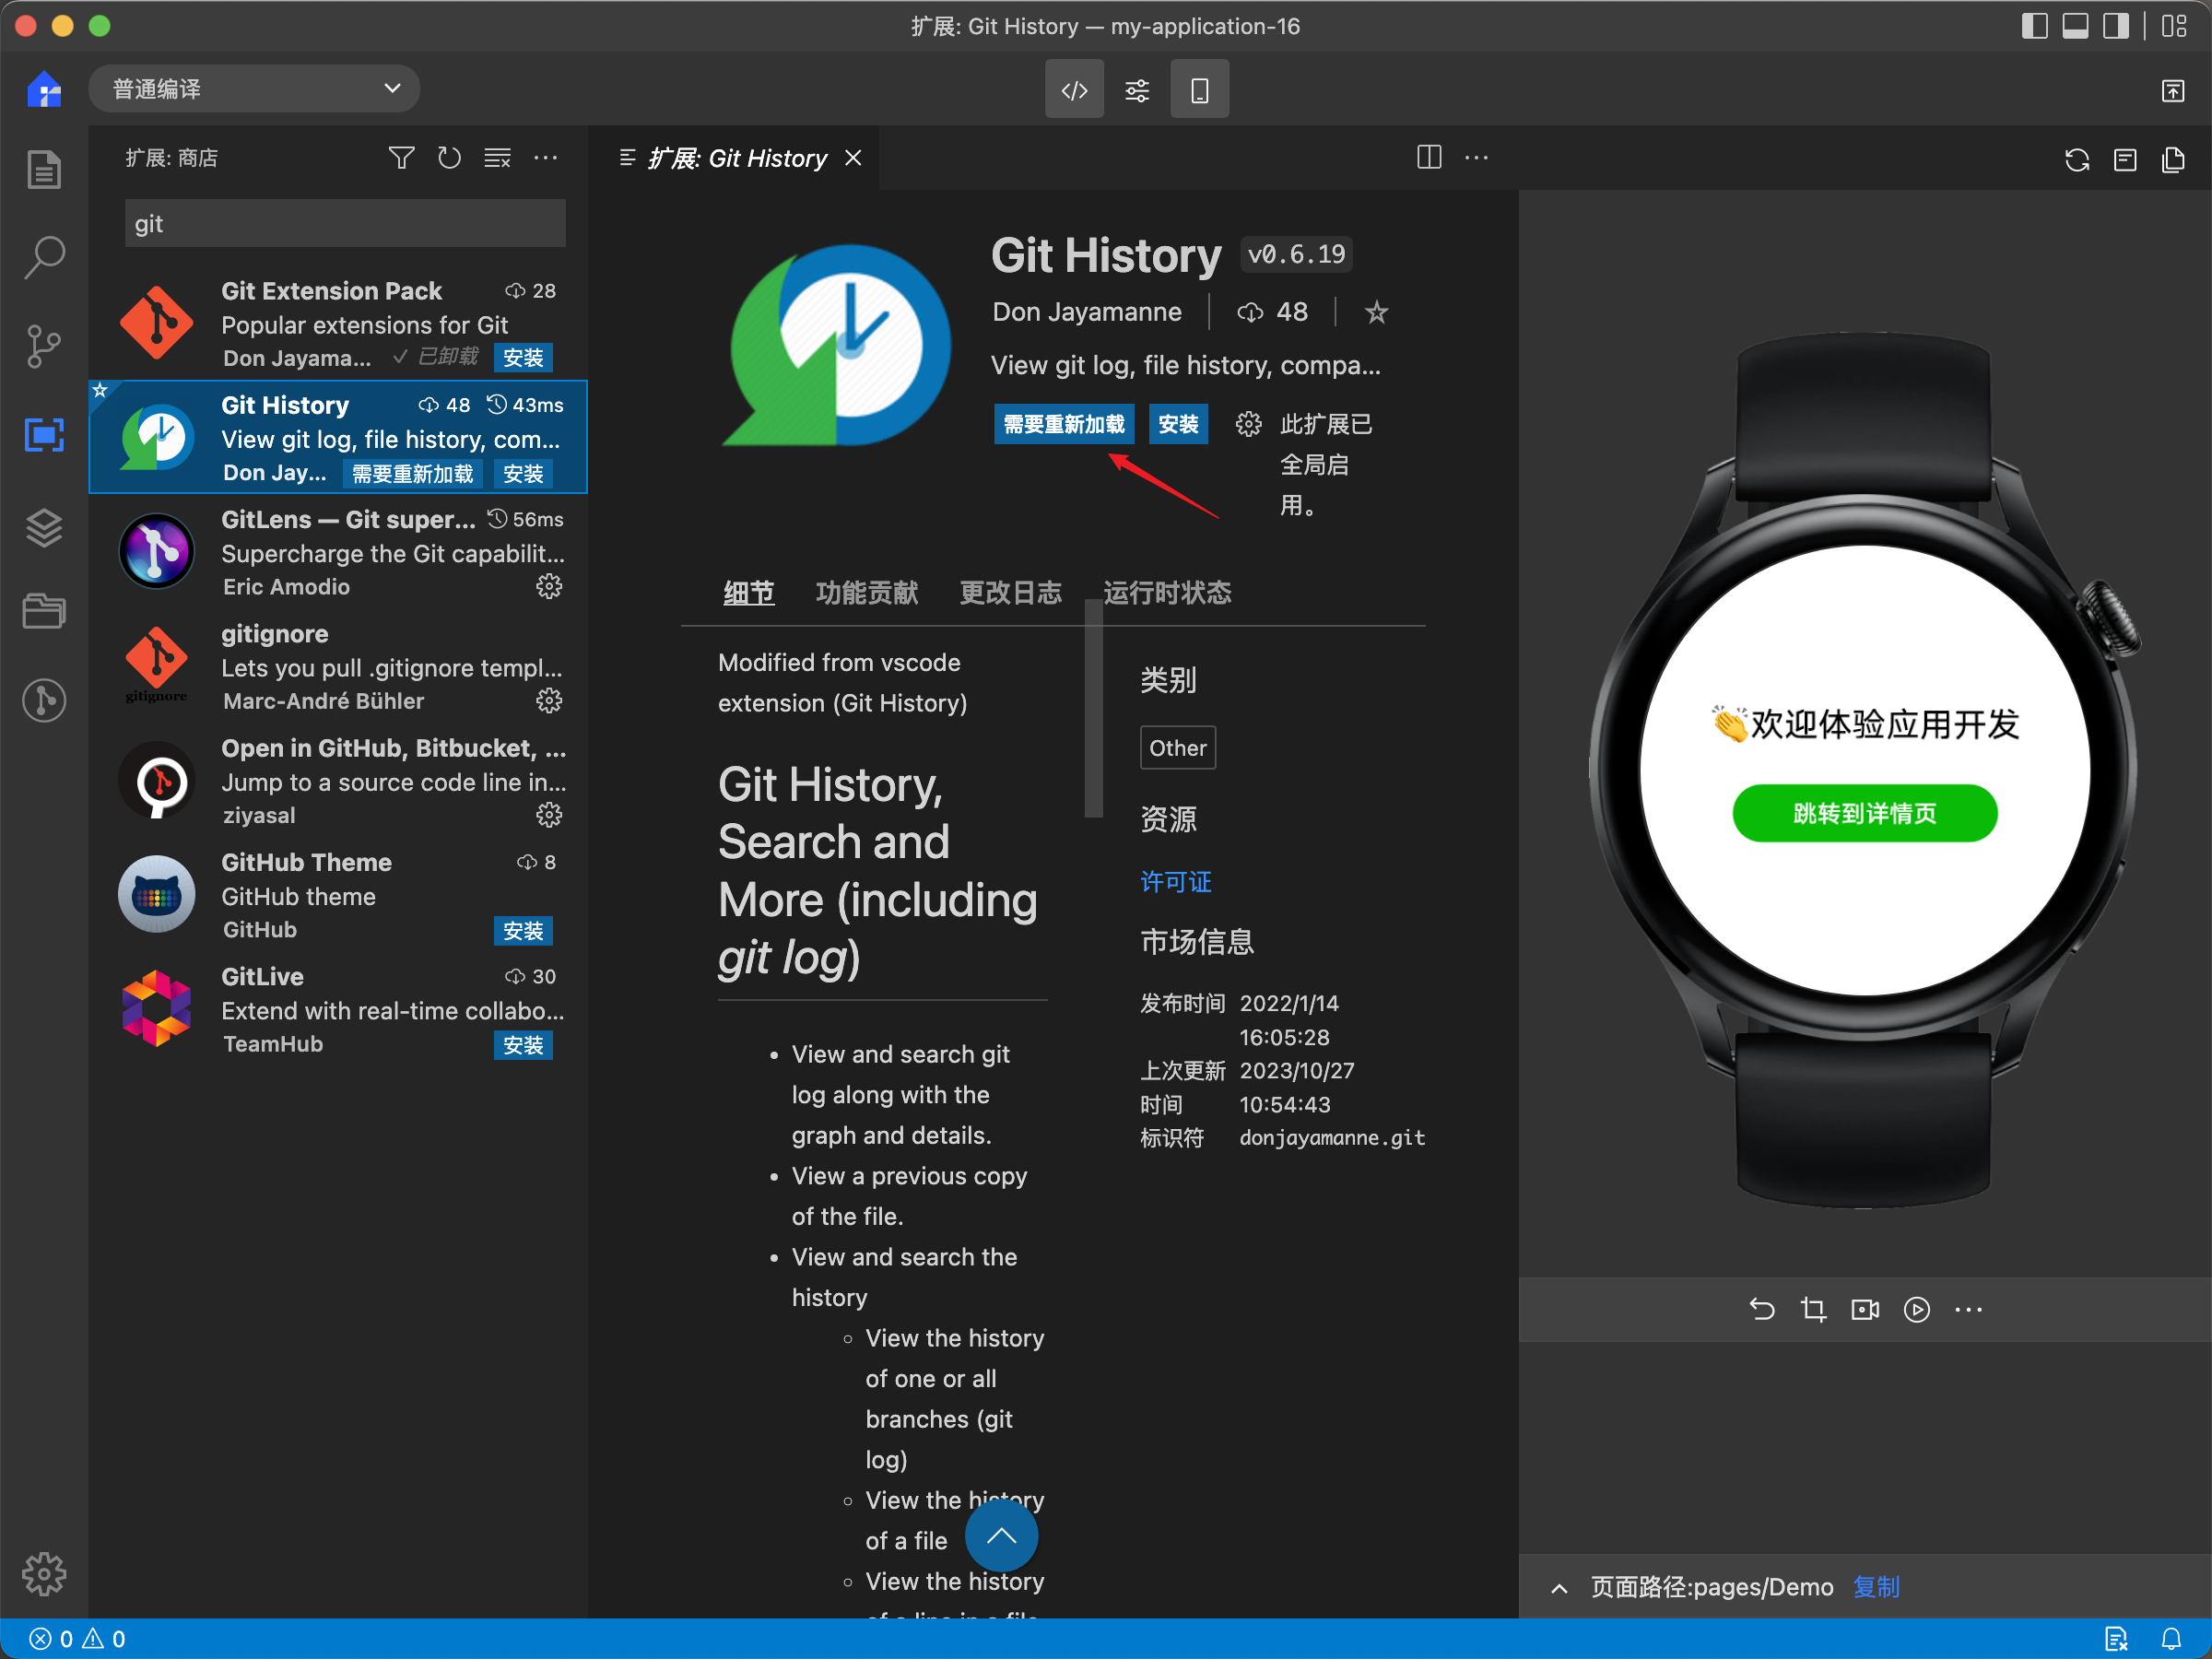Viewport: 2212px width, 1659px height.
Task: Customize layout icon in title bar
Action: pos(2174,26)
